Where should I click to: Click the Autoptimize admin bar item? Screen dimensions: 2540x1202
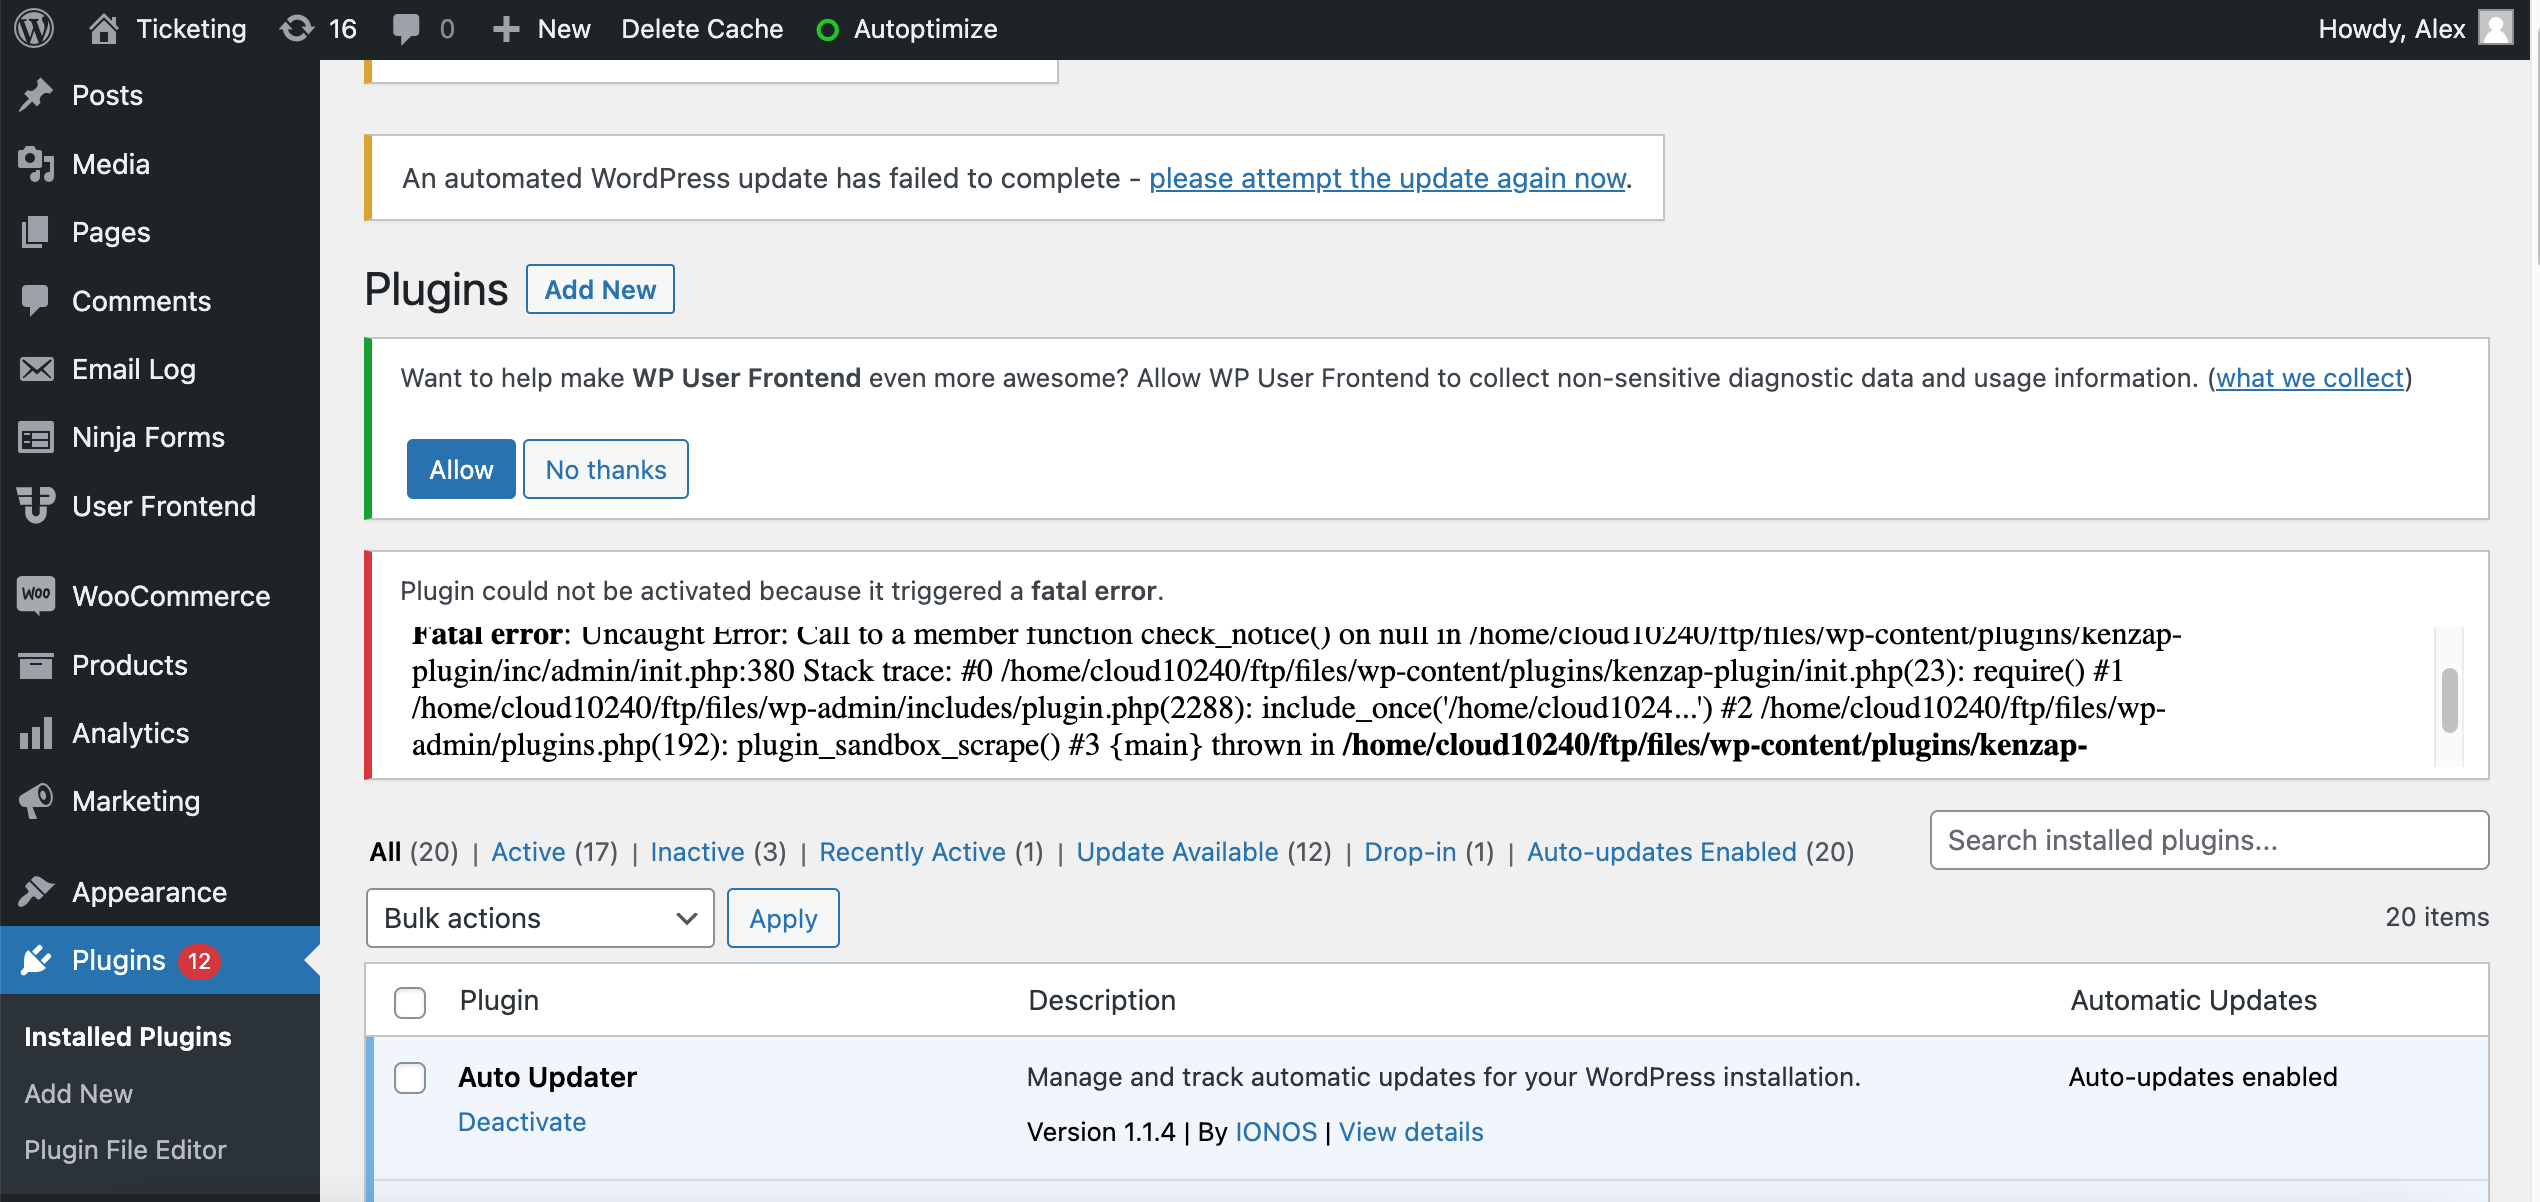907,29
